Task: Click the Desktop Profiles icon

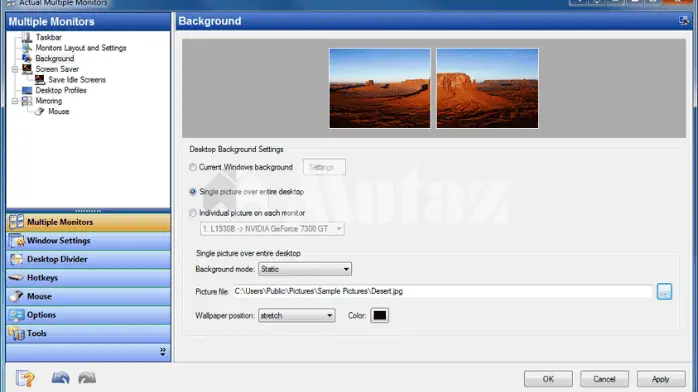Action: [27, 90]
